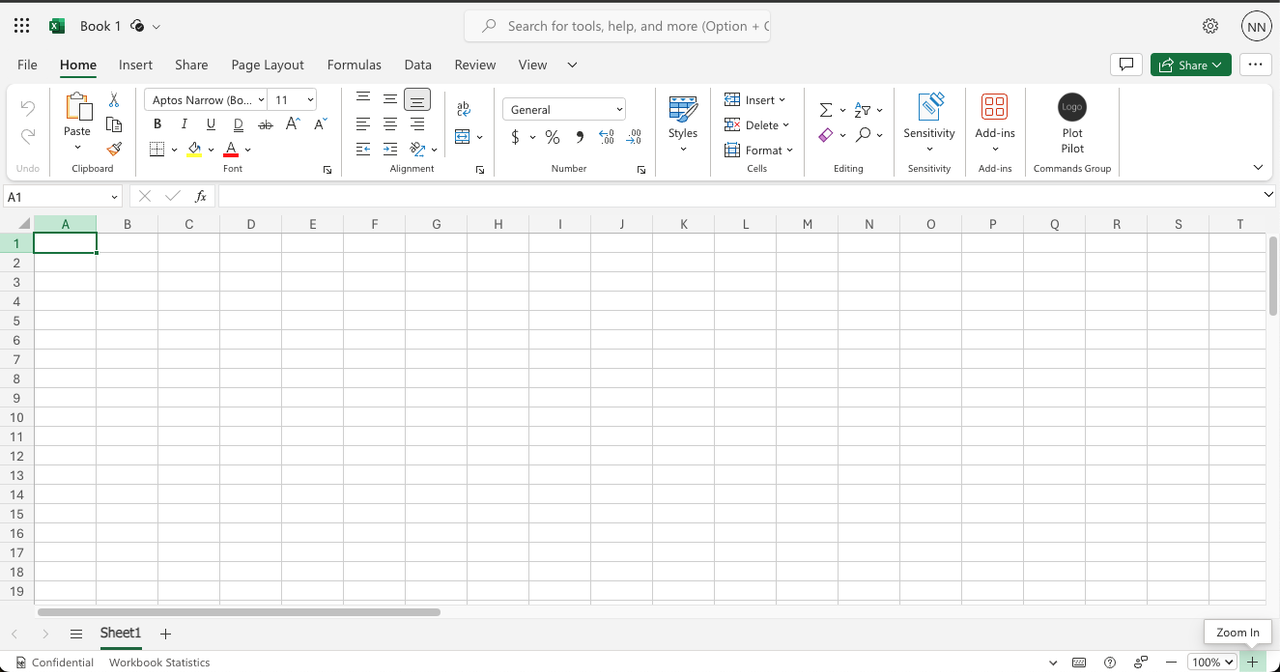
Task: Add a new sheet with the plus icon
Action: [x=166, y=634]
